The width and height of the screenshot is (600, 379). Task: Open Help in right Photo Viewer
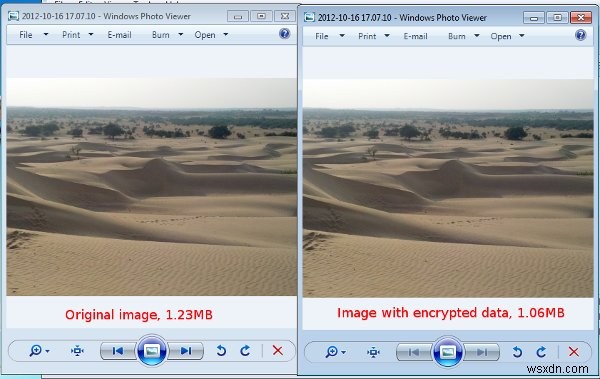pyautogui.click(x=580, y=35)
